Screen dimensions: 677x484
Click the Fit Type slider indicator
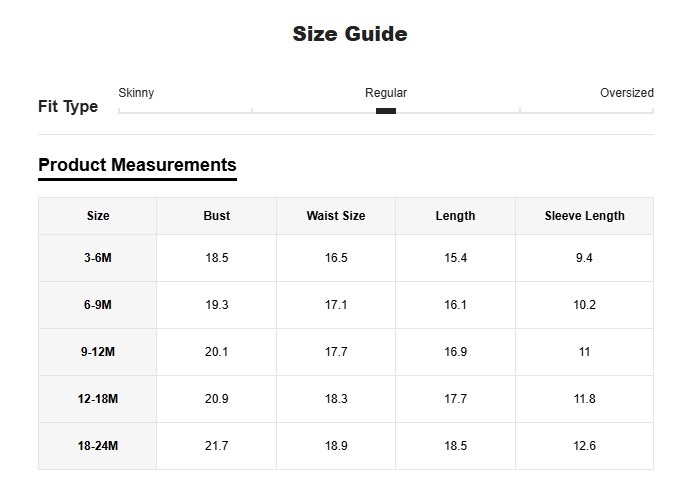pos(386,111)
